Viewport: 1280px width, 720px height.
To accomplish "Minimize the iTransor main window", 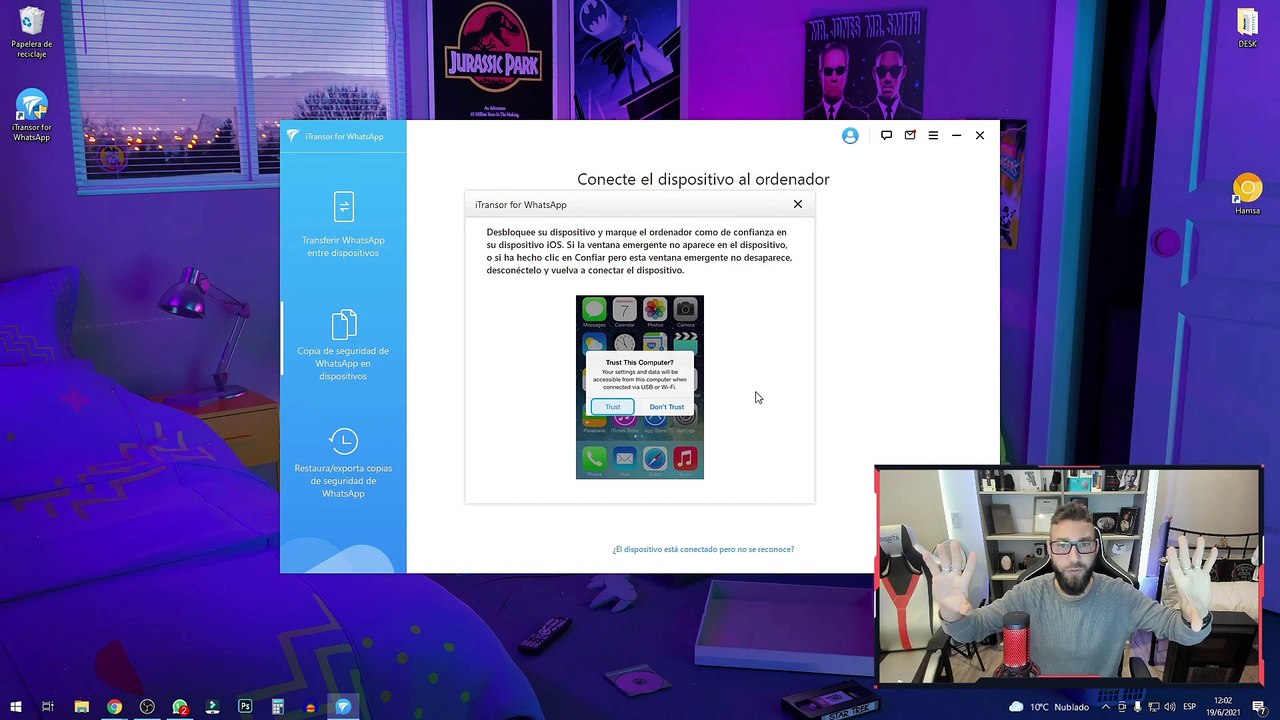I will pos(956,135).
